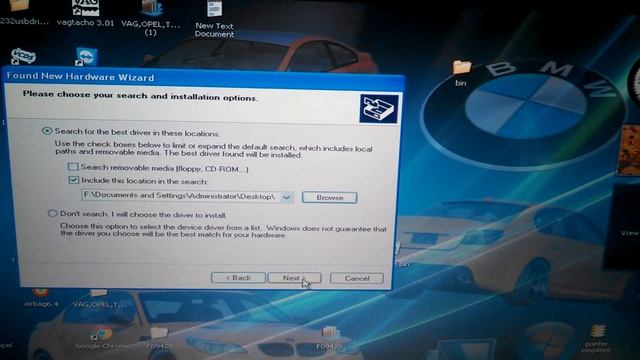Select 'Search for the best driver' radio button
Image resolution: width=640 pixels, height=360 pixels.
(x=47, y=131)
